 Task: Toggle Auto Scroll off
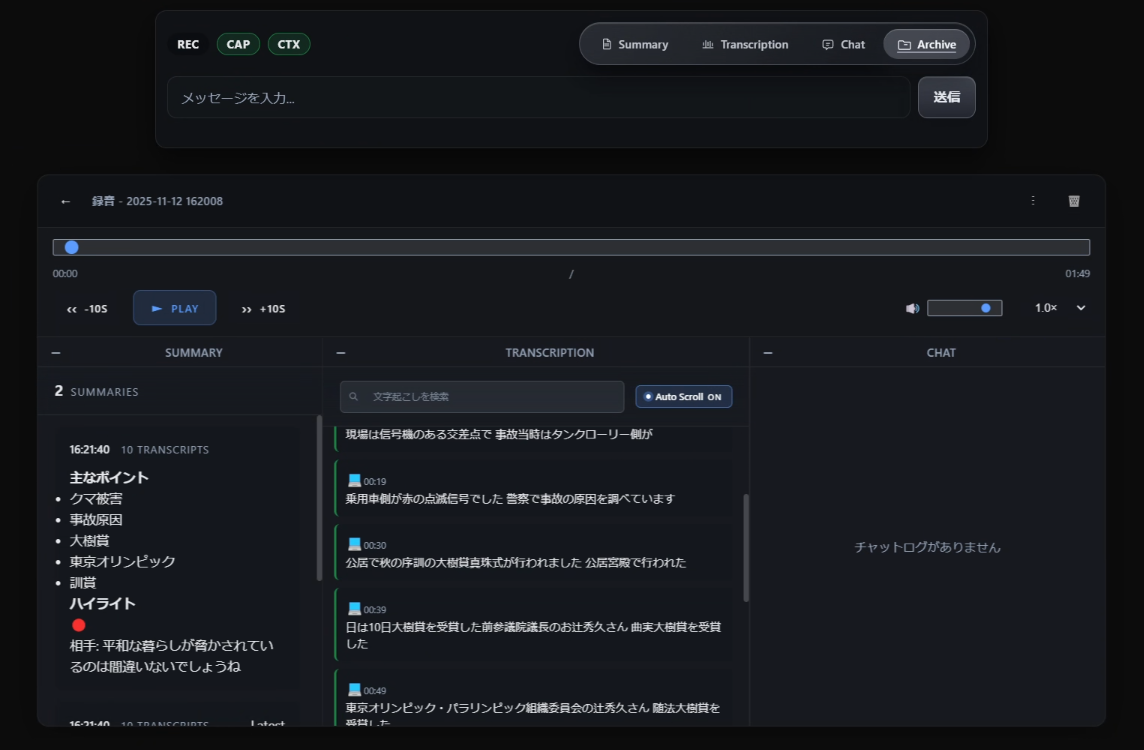coord(683,397)
